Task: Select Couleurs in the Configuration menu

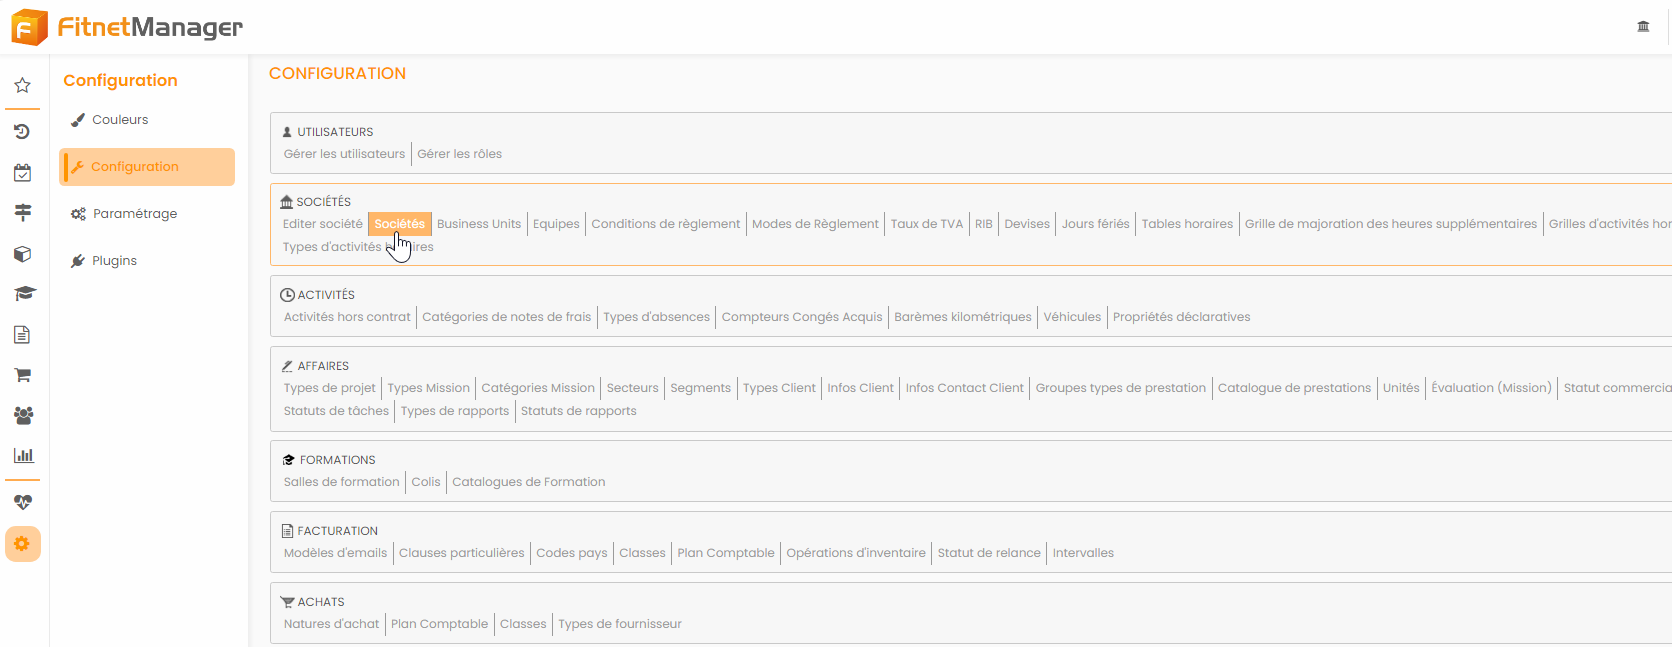Action: [120, 120]
